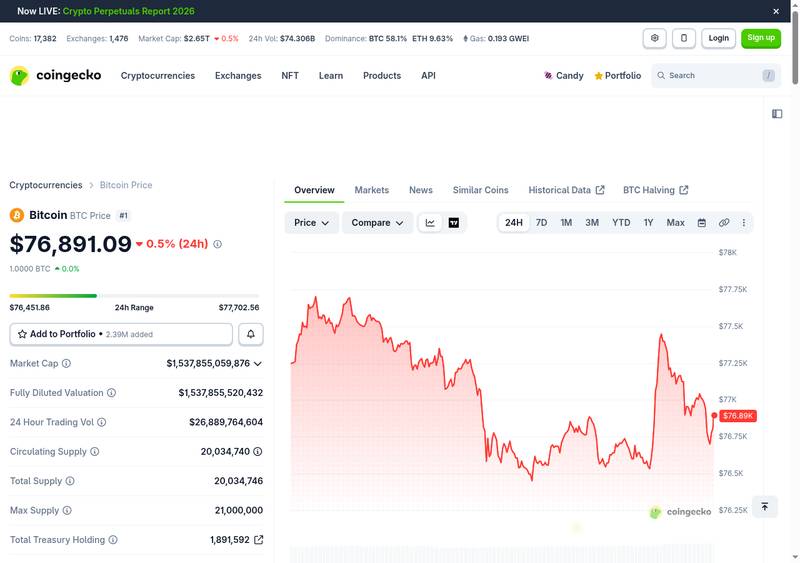Click Market Cap info icon
The image size is (800, 563).
(x=66, y=363)
